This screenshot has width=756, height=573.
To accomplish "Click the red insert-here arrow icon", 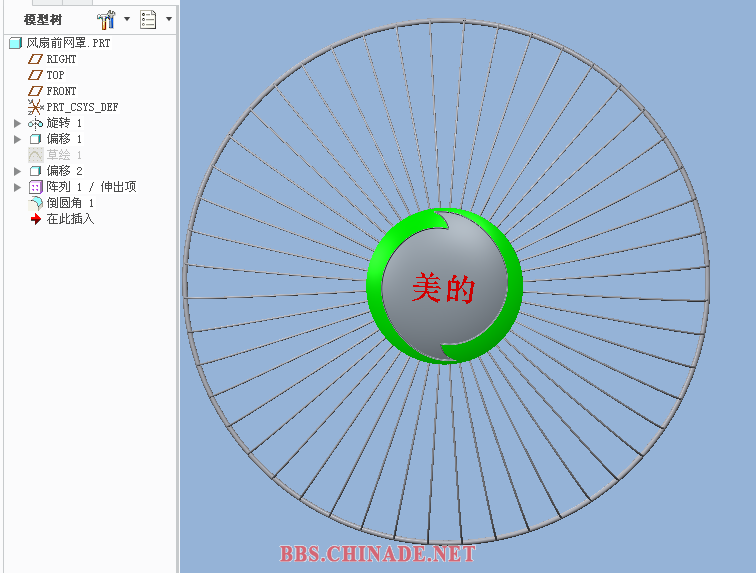I will point(36,219).
